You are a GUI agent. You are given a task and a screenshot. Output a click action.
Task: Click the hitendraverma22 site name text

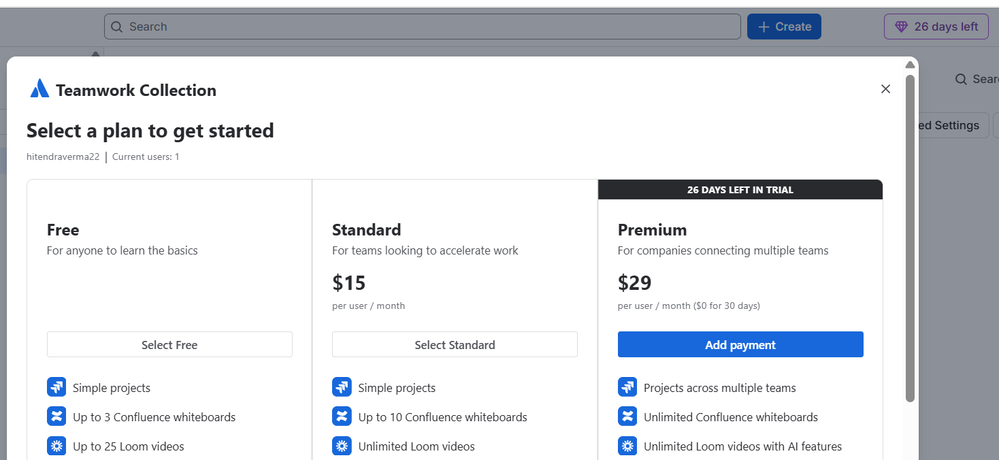[x=63, y=156]
